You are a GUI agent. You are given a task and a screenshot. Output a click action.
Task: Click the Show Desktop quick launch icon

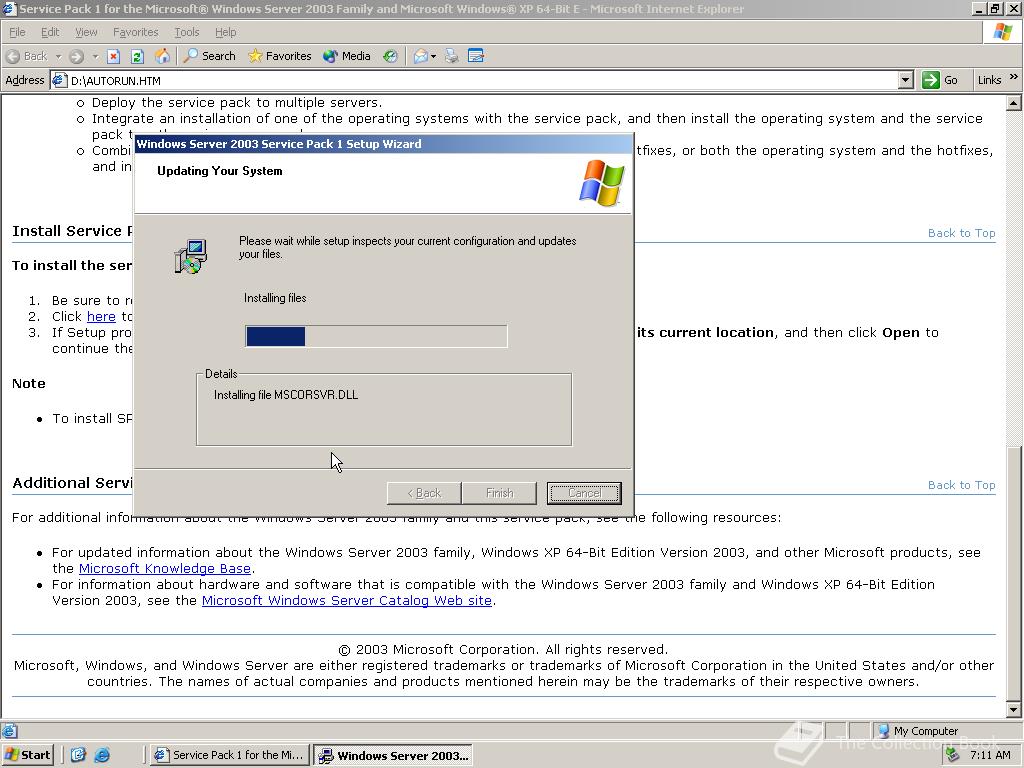(x=78, y=755)
